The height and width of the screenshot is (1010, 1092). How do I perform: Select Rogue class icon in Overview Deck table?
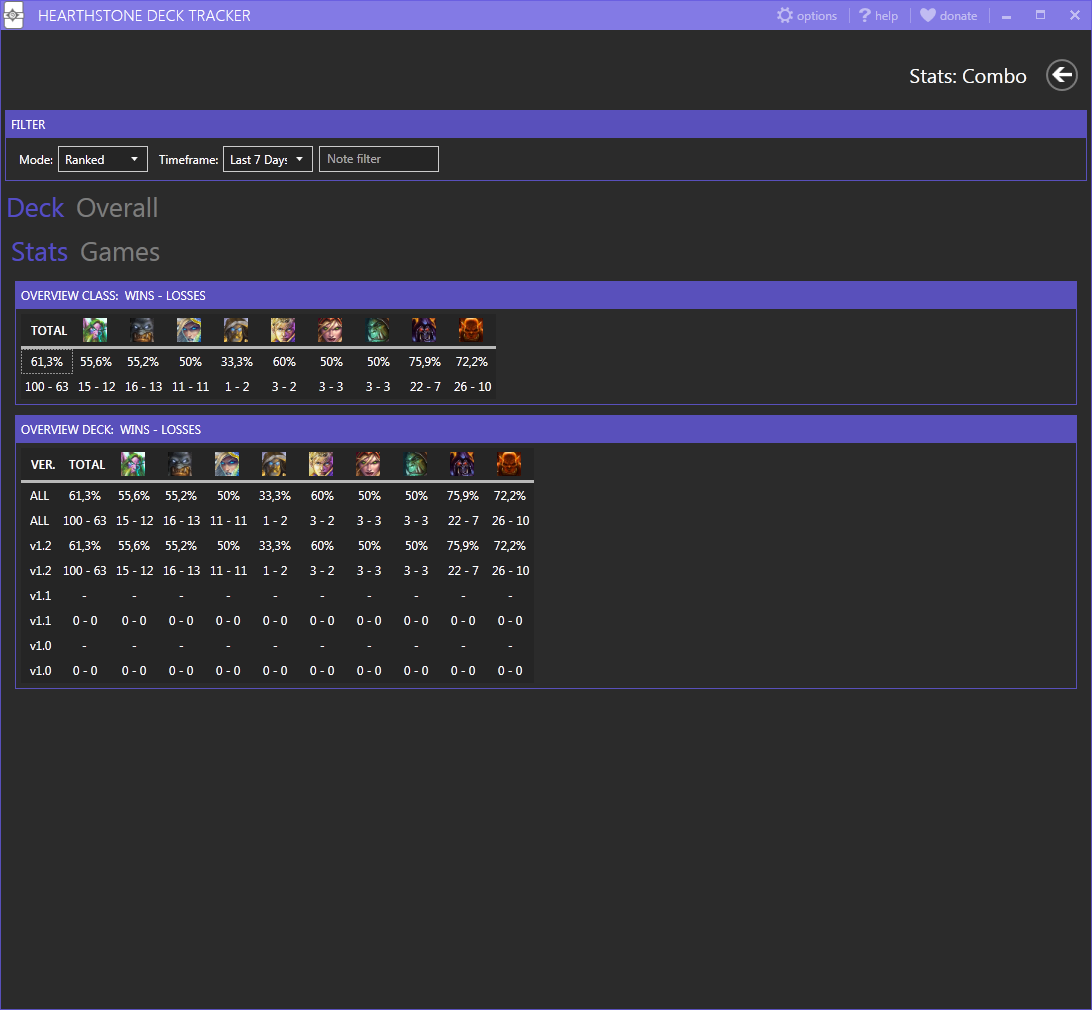pyautogui.click(x=368, y=464)
